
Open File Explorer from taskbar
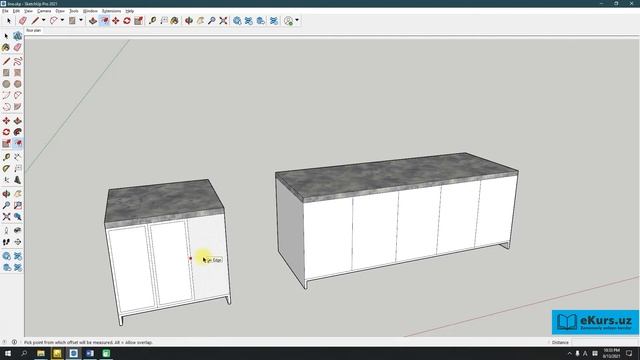point(41,353)
